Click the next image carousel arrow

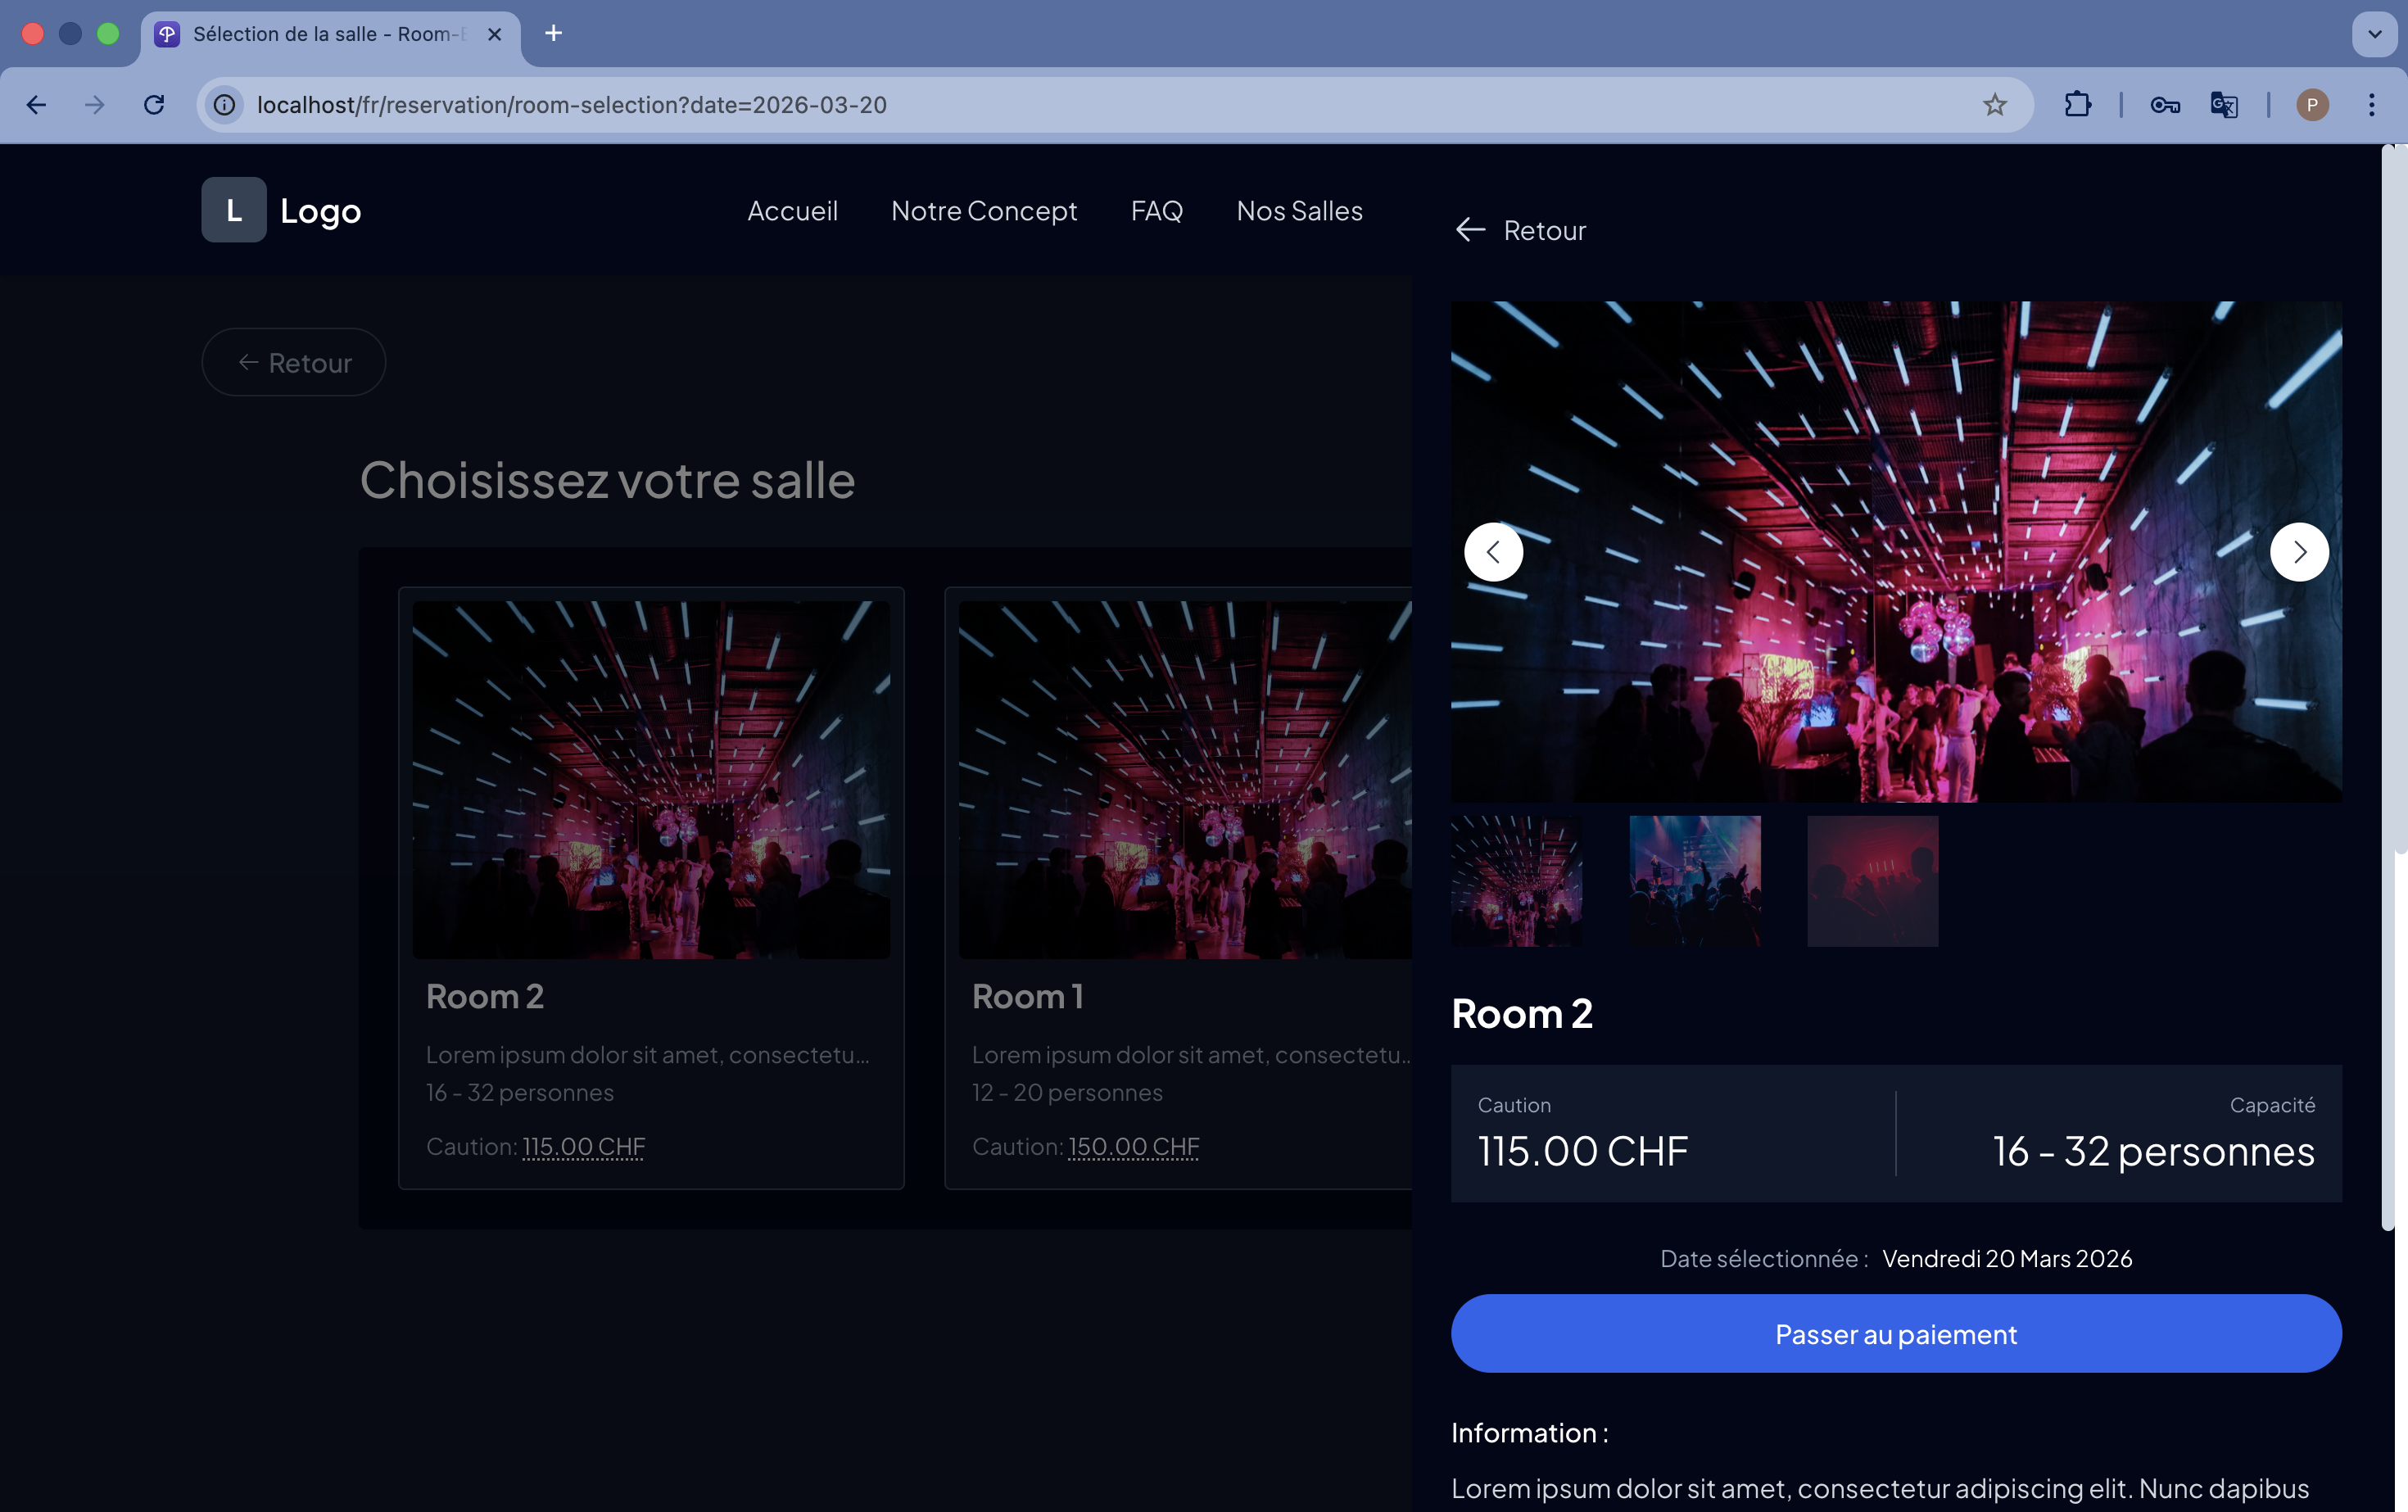point(2299,552)
